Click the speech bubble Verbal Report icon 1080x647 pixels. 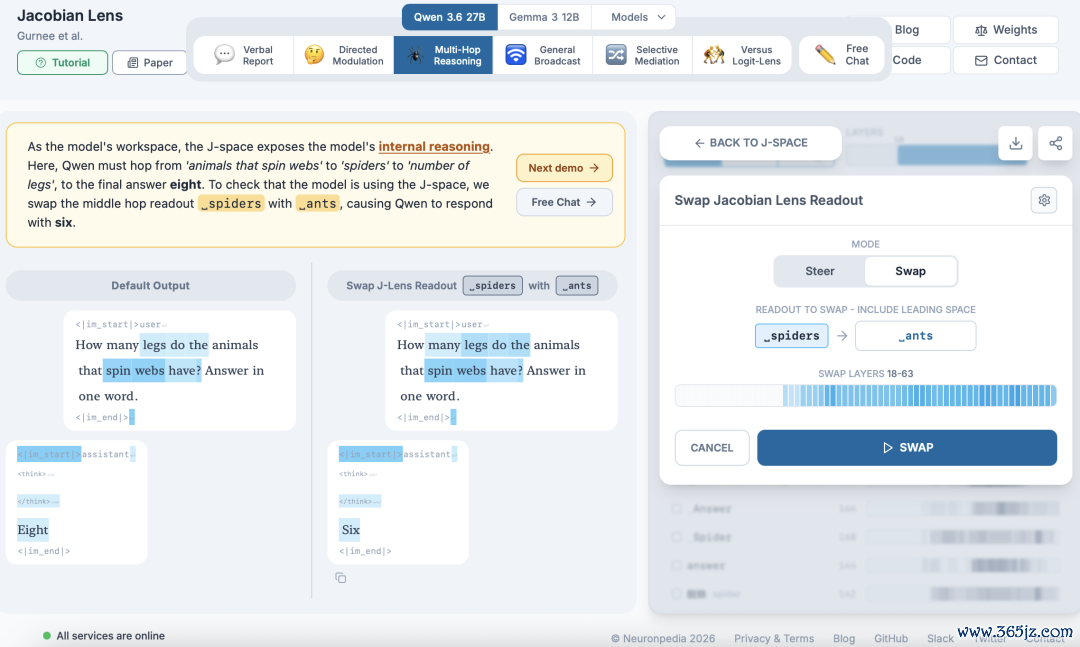click(x=224, y=54)
